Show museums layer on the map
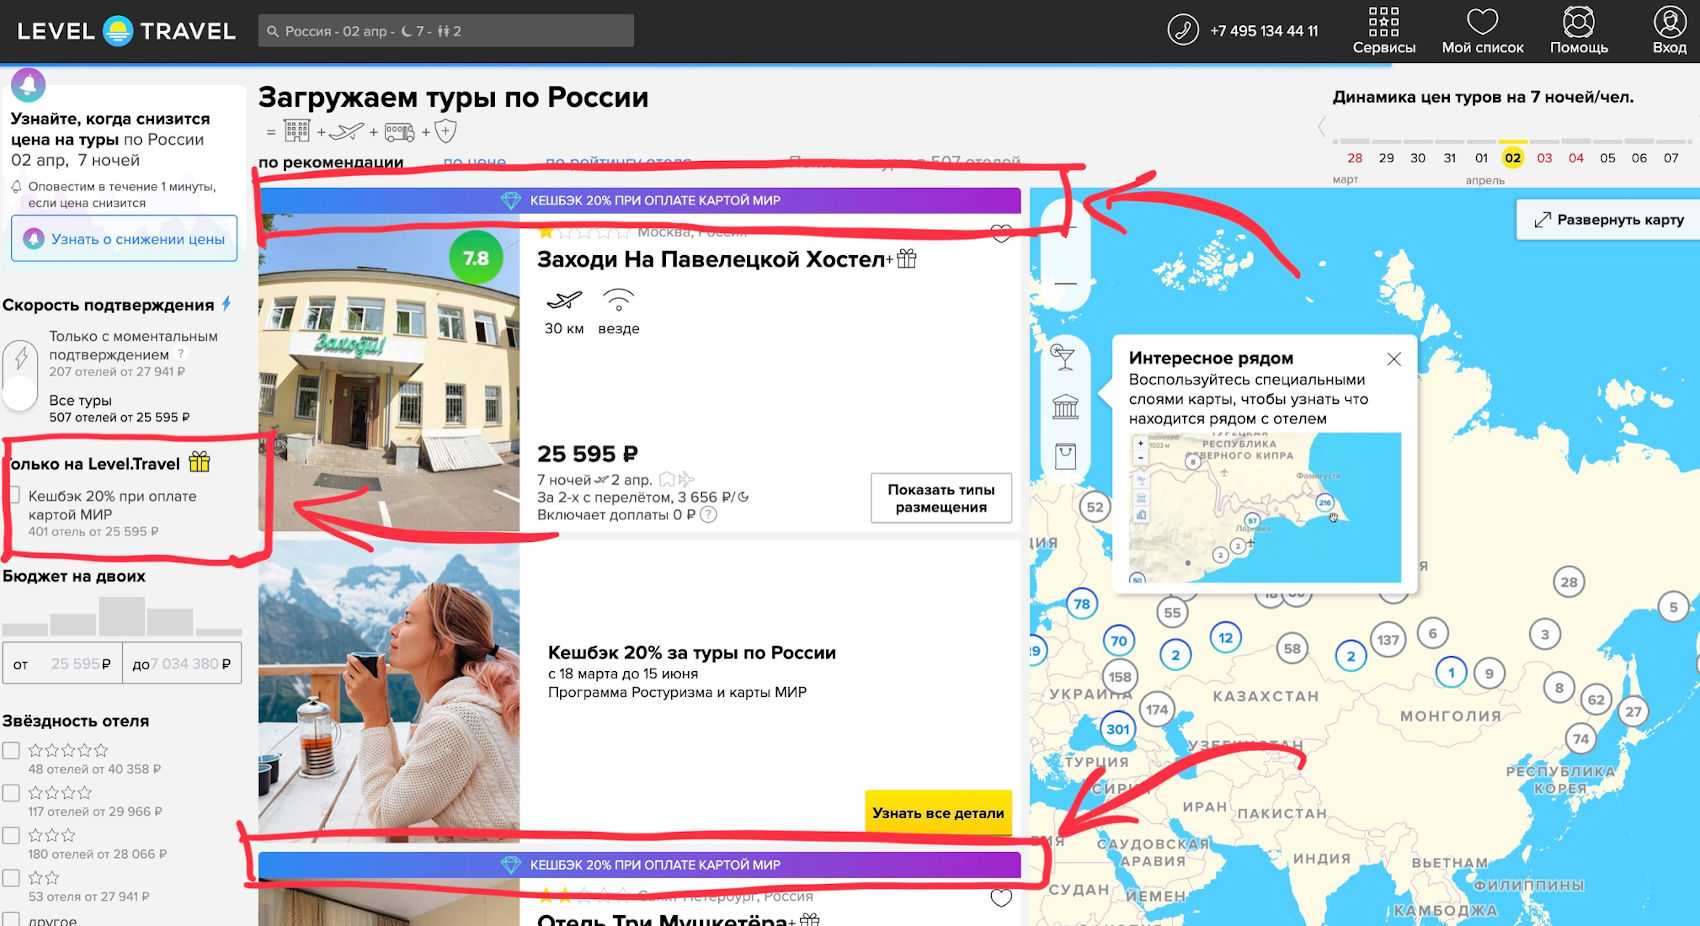Screen dimensions: 1700x926 (1065, 407)
